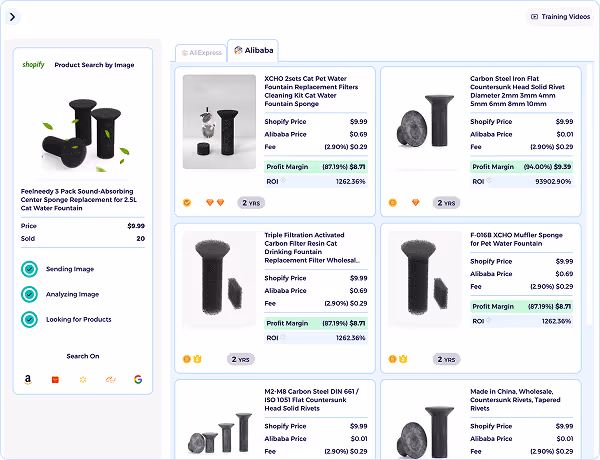The height and width of the screenshot is (460, 600).
Task: Open F-0168 XCHO Muffler Sponge title
Action: tap(516, 239)
